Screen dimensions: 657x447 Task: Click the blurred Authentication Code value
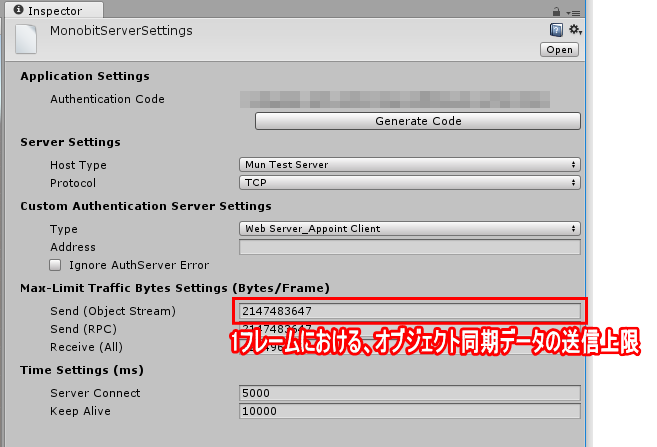pos(395,100)
